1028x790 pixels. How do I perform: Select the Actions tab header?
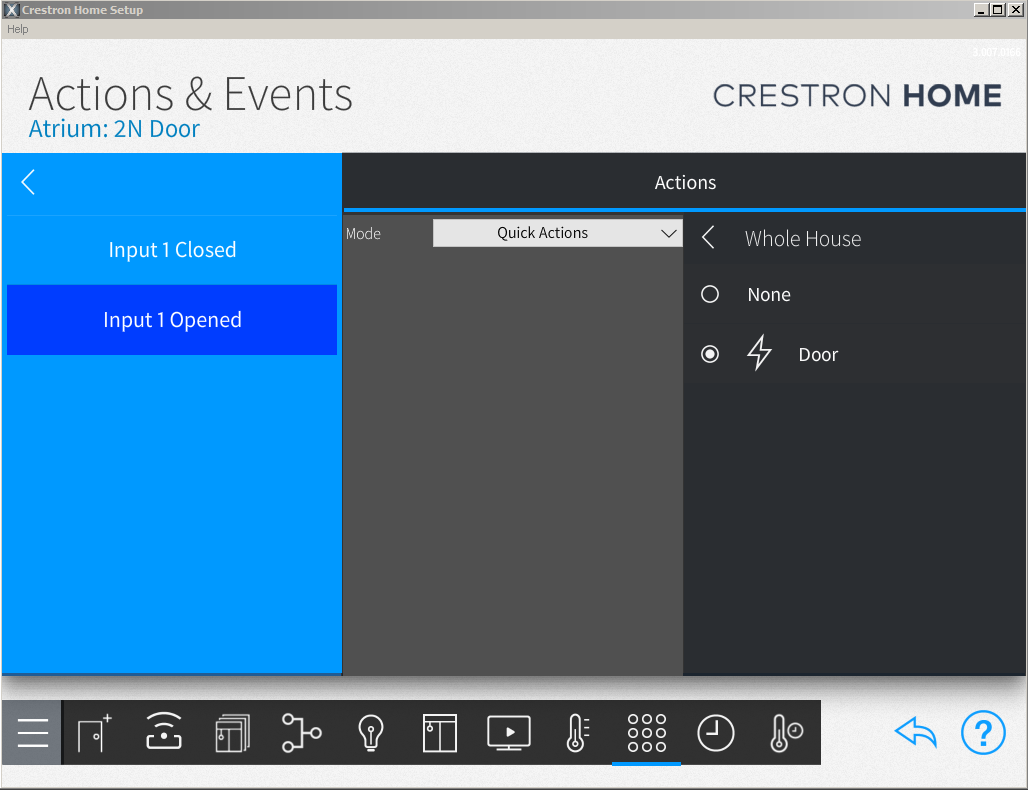[685, 182]
